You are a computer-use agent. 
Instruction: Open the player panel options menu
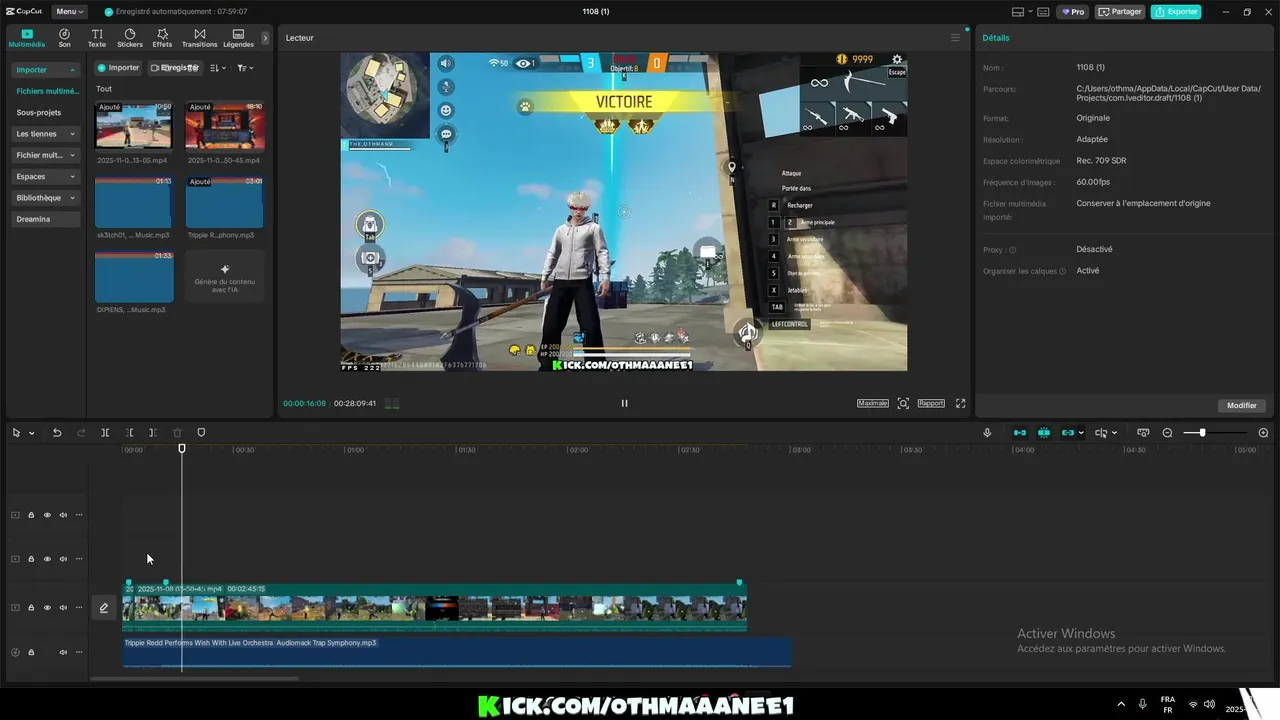[x=955, y=38]
